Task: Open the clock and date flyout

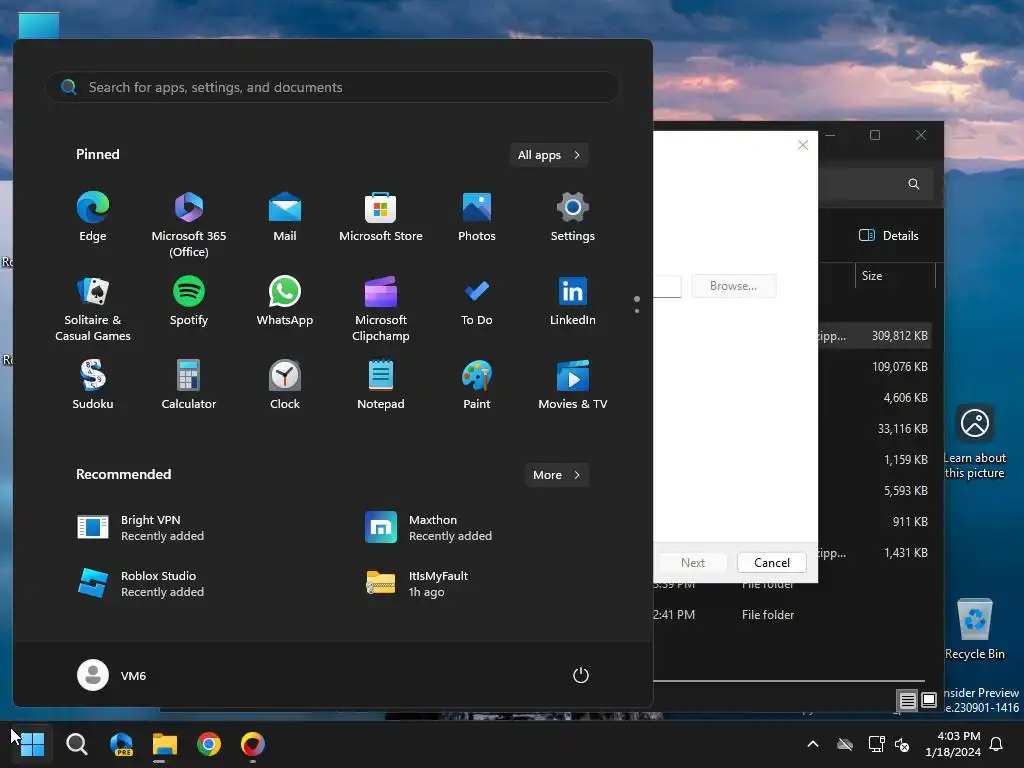Action: [953, 744]
